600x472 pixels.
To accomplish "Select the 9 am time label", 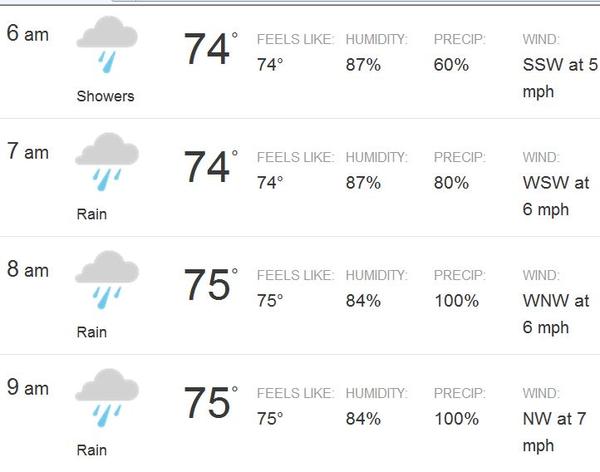I will click(28, 387).
